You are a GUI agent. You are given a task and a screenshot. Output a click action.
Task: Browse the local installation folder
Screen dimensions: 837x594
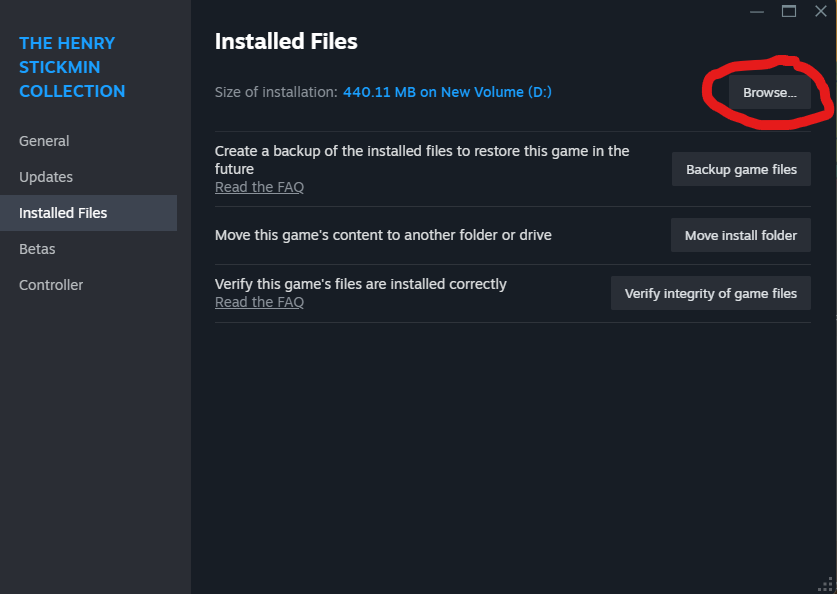[769, 92]
